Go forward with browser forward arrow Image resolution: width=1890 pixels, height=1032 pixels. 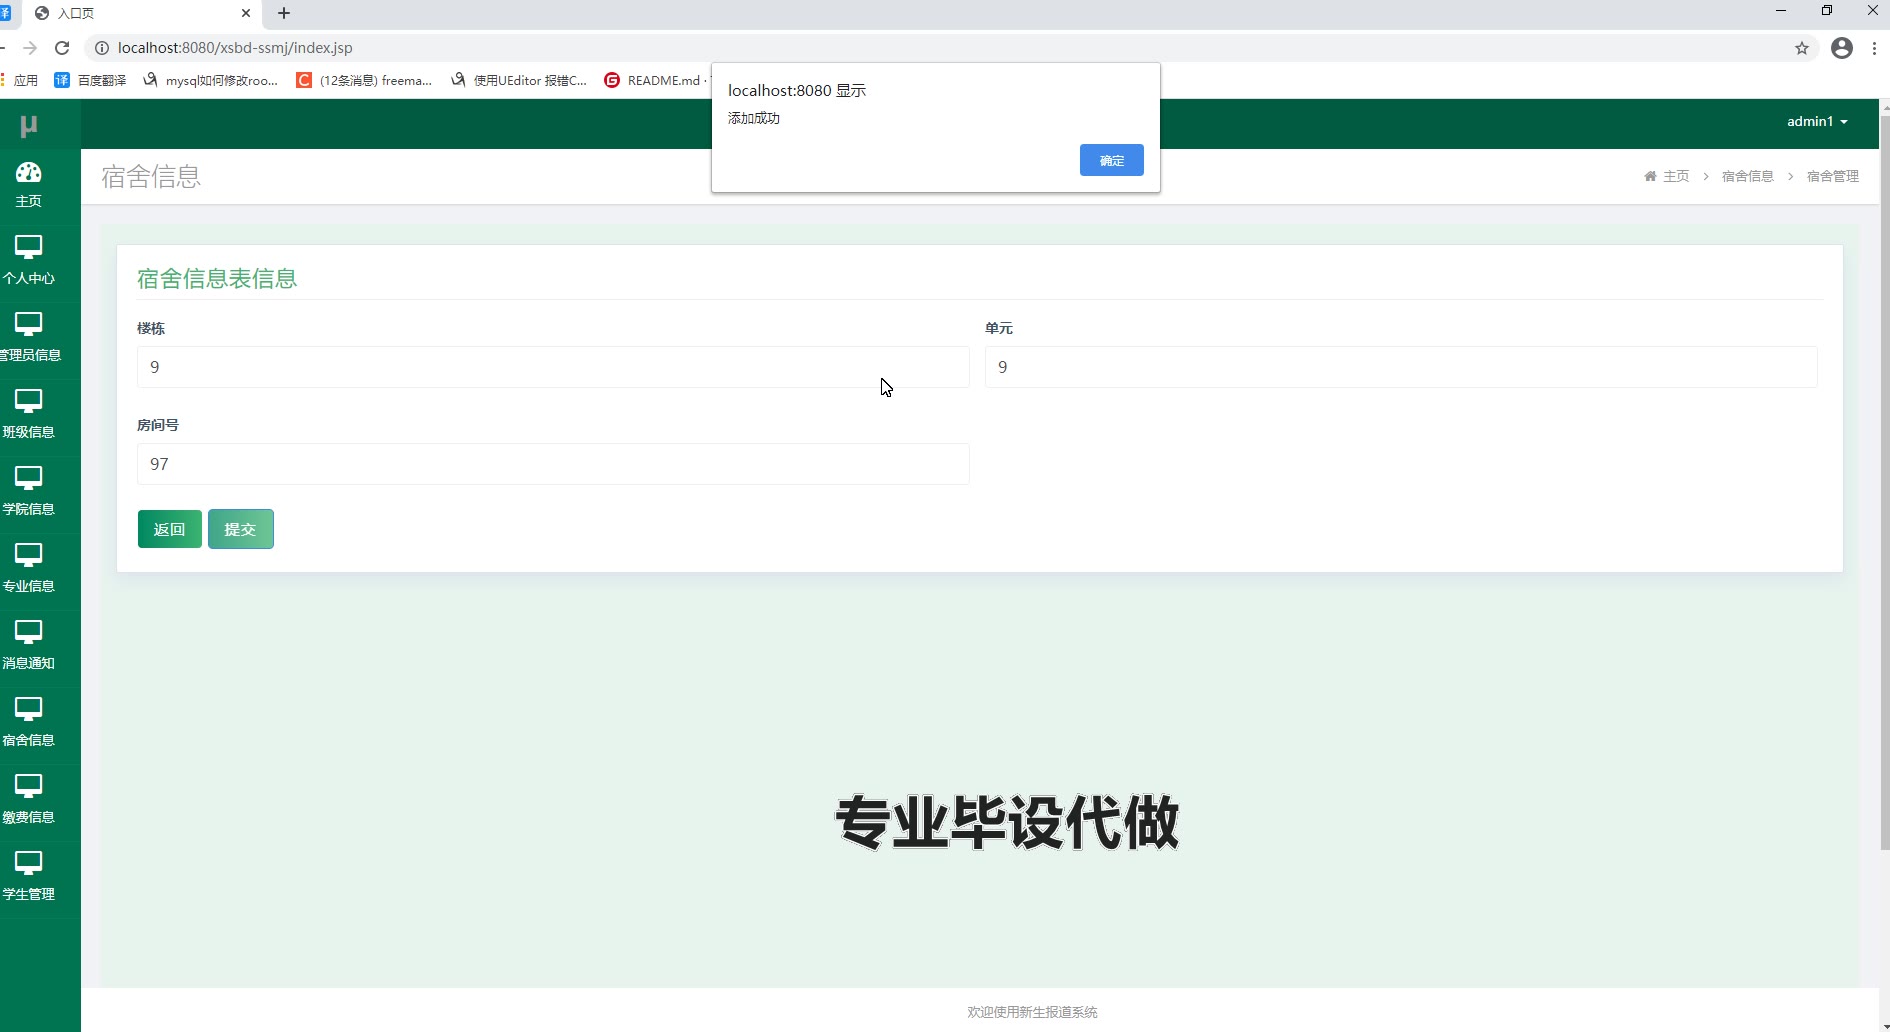(x=30, y=48)
